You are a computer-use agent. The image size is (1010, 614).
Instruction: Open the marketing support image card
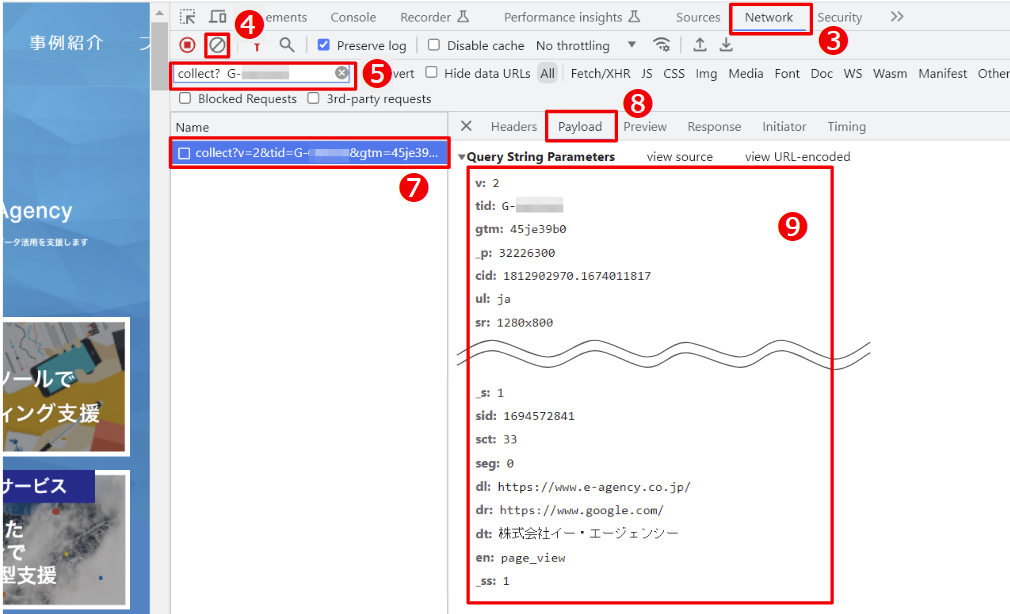[64, 387]
